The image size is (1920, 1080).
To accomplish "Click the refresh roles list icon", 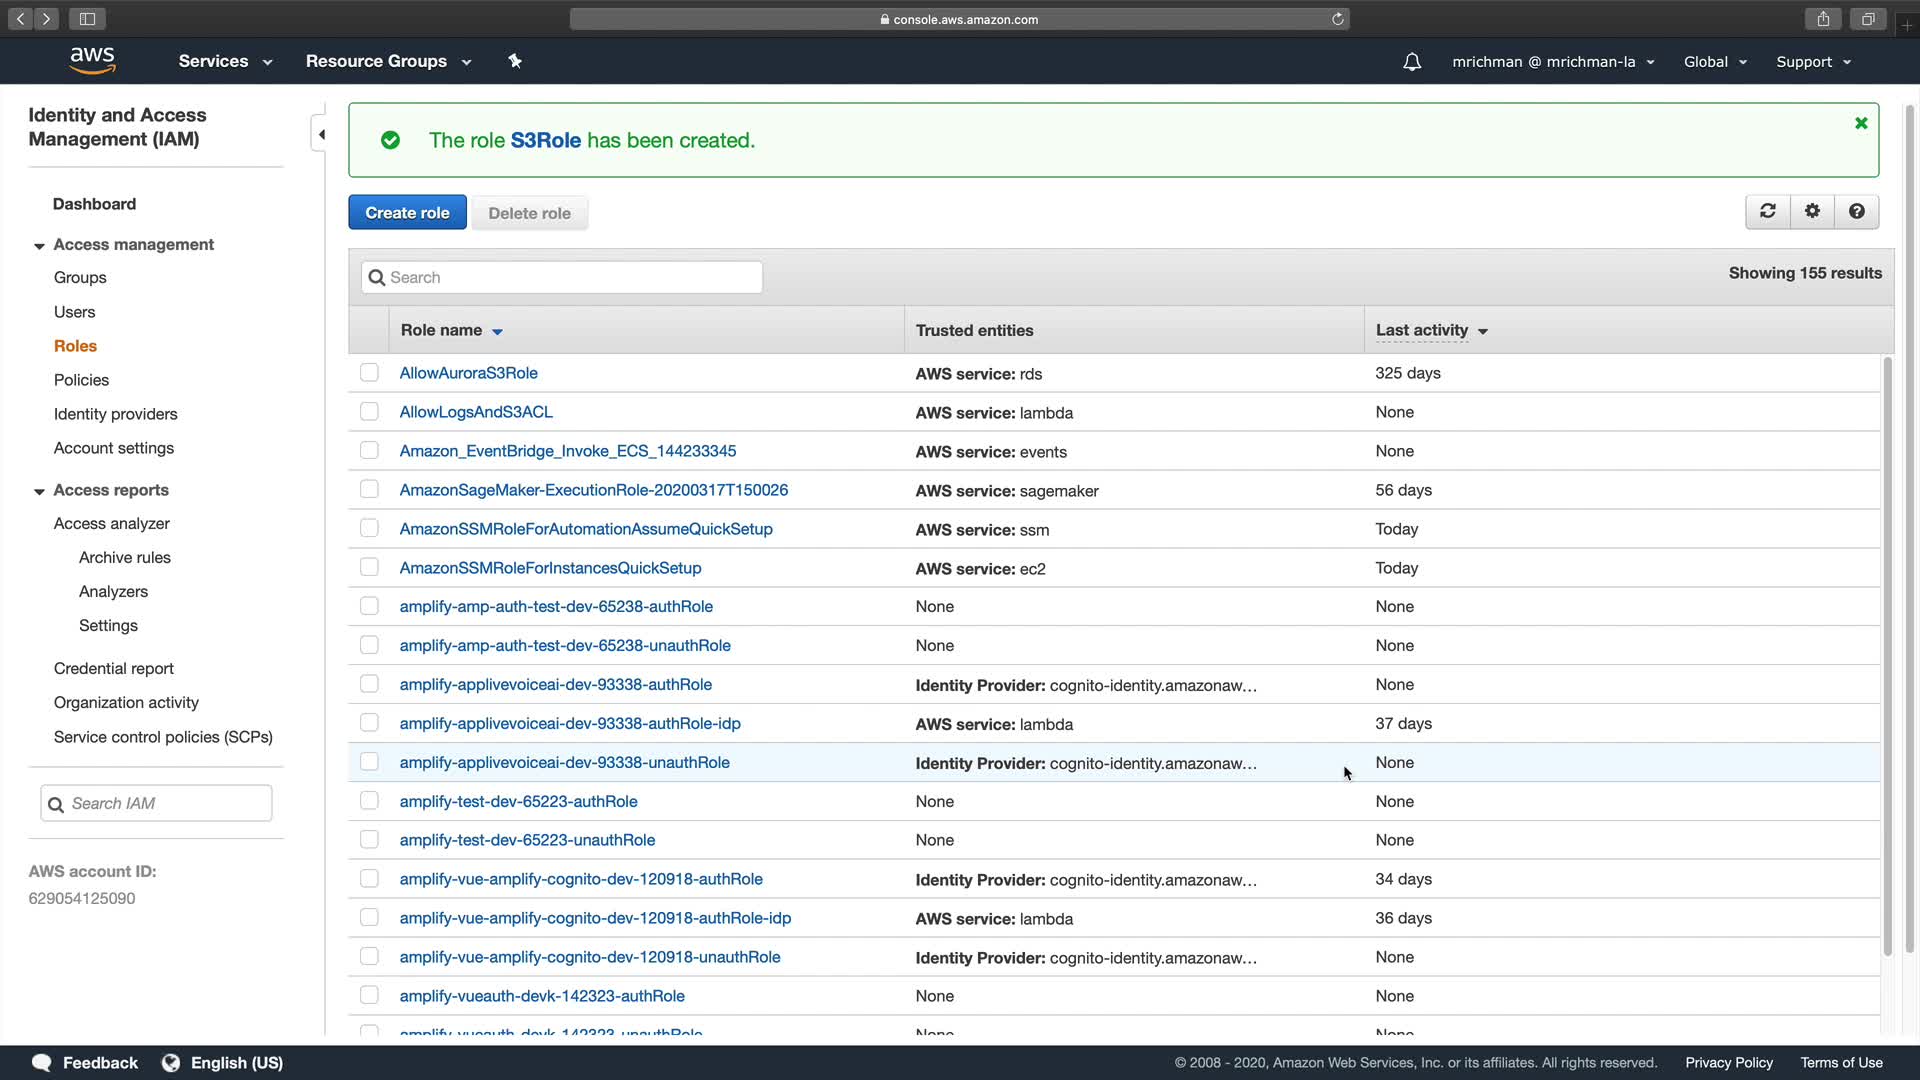I will (1768, 211).
